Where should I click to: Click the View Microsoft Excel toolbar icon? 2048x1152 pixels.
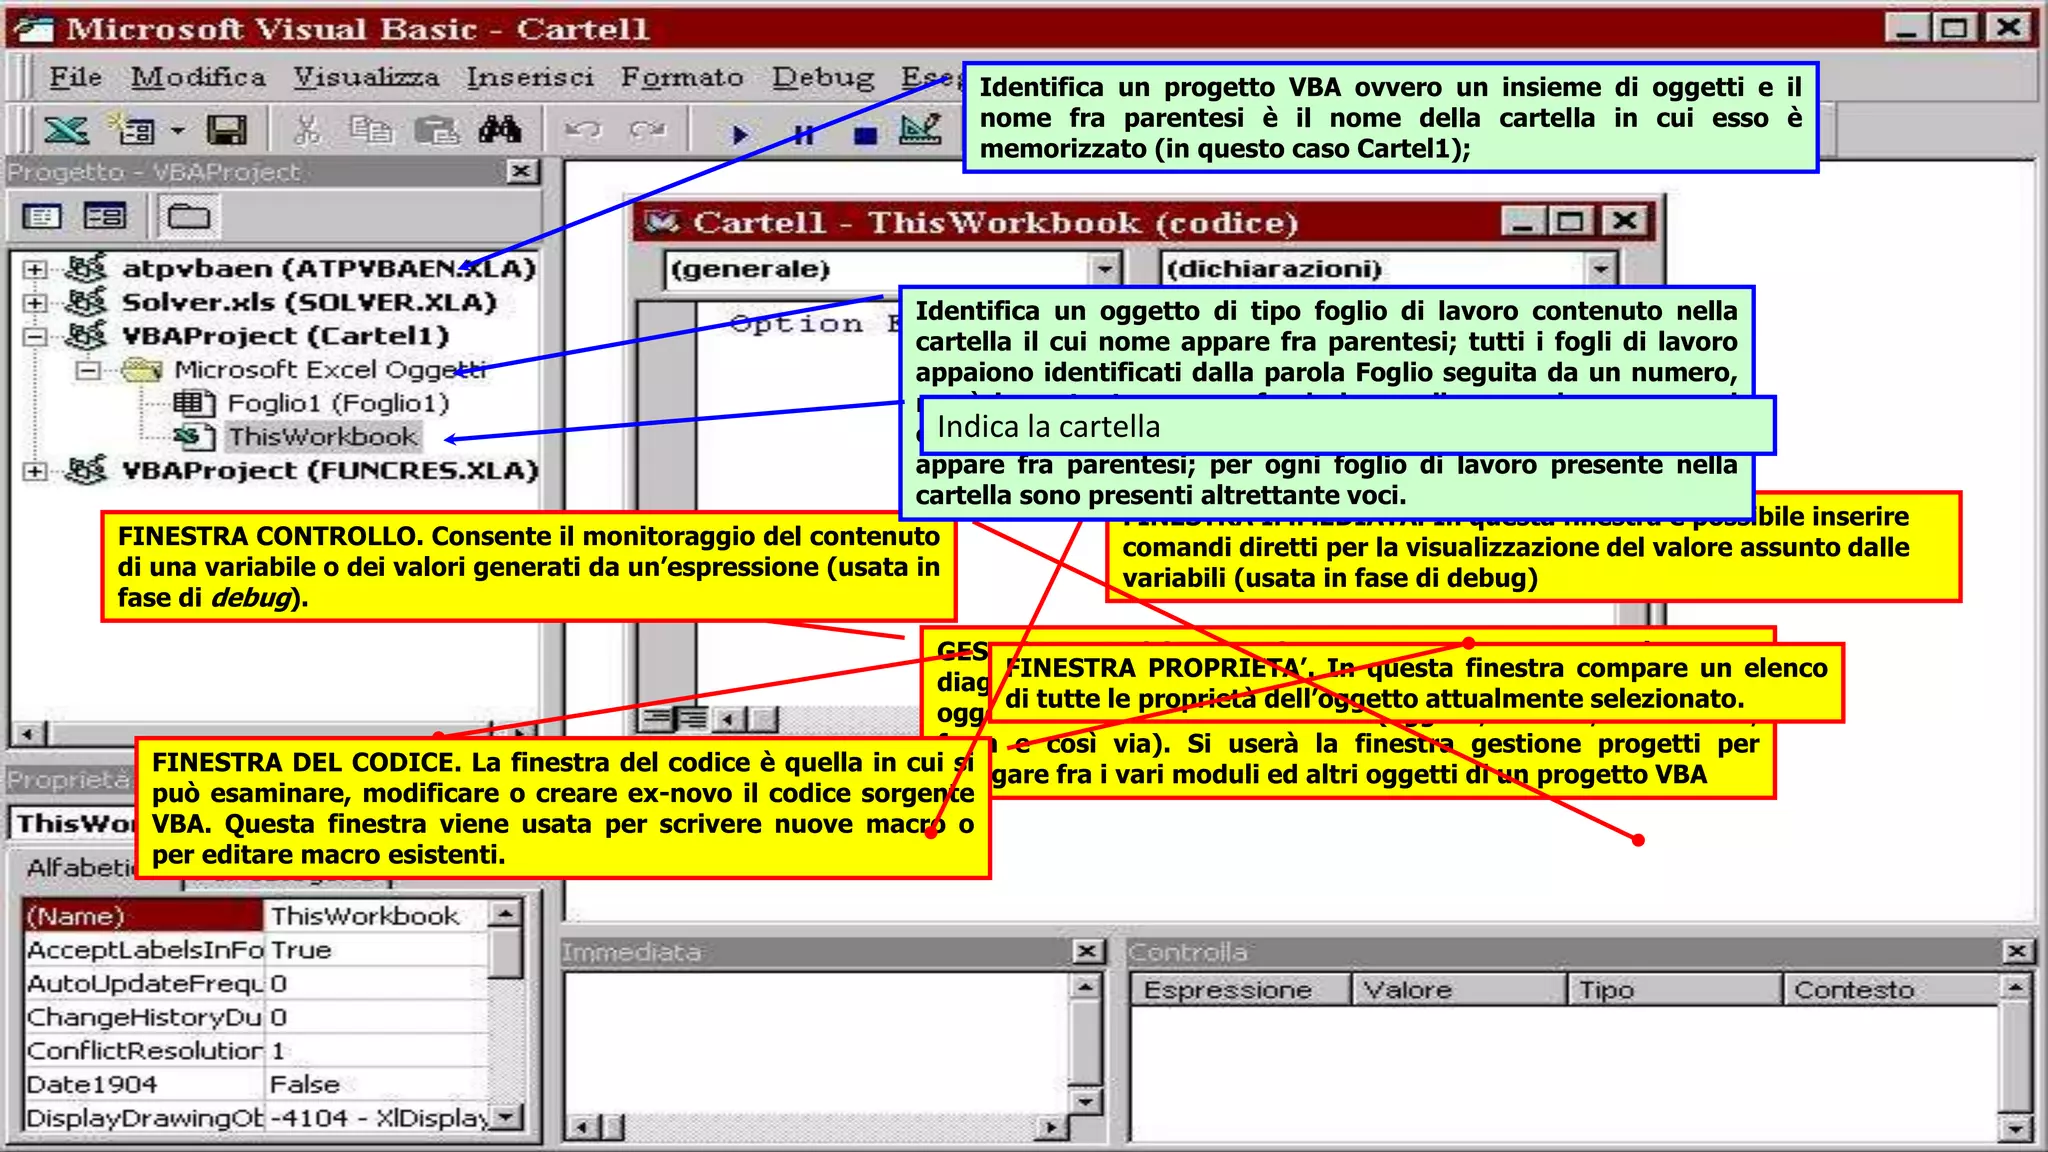click(66, 130)
